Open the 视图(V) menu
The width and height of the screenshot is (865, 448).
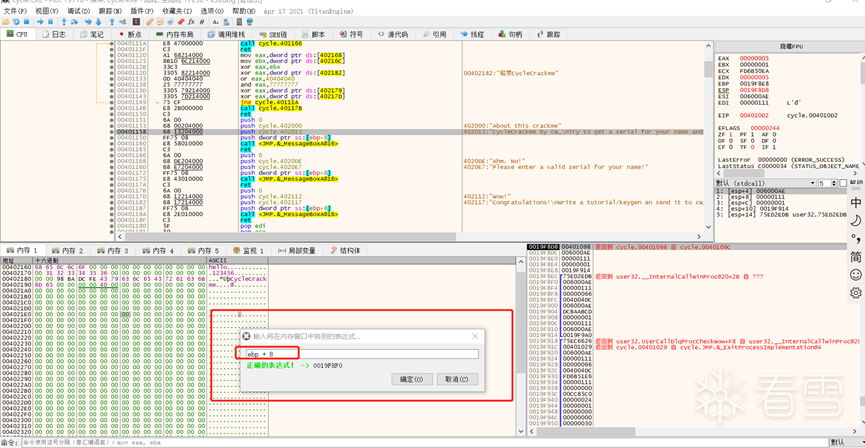click(46, 11)
